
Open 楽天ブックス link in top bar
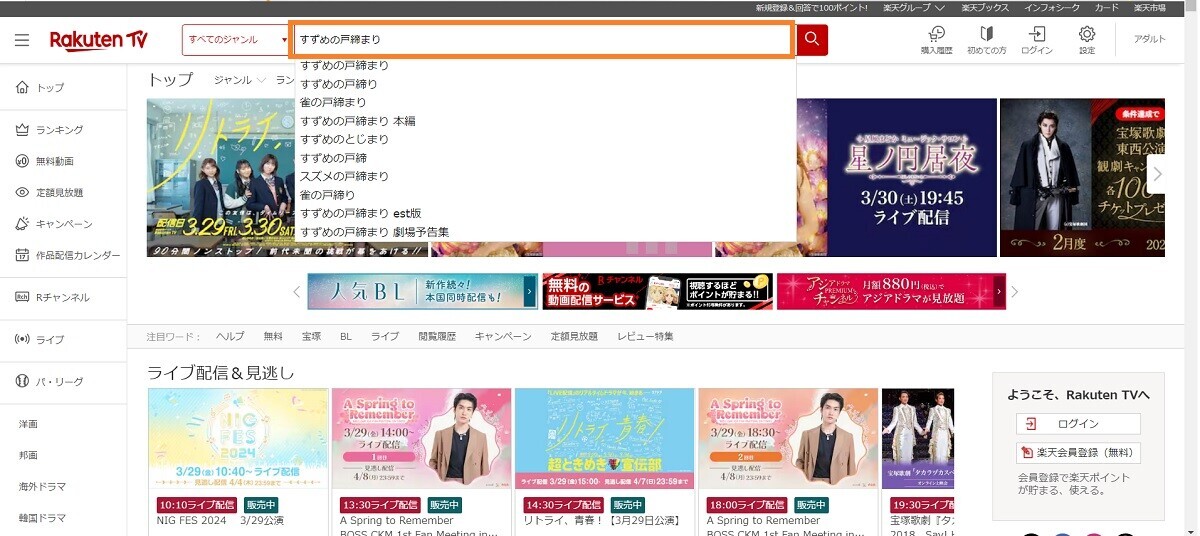[983, 8]
